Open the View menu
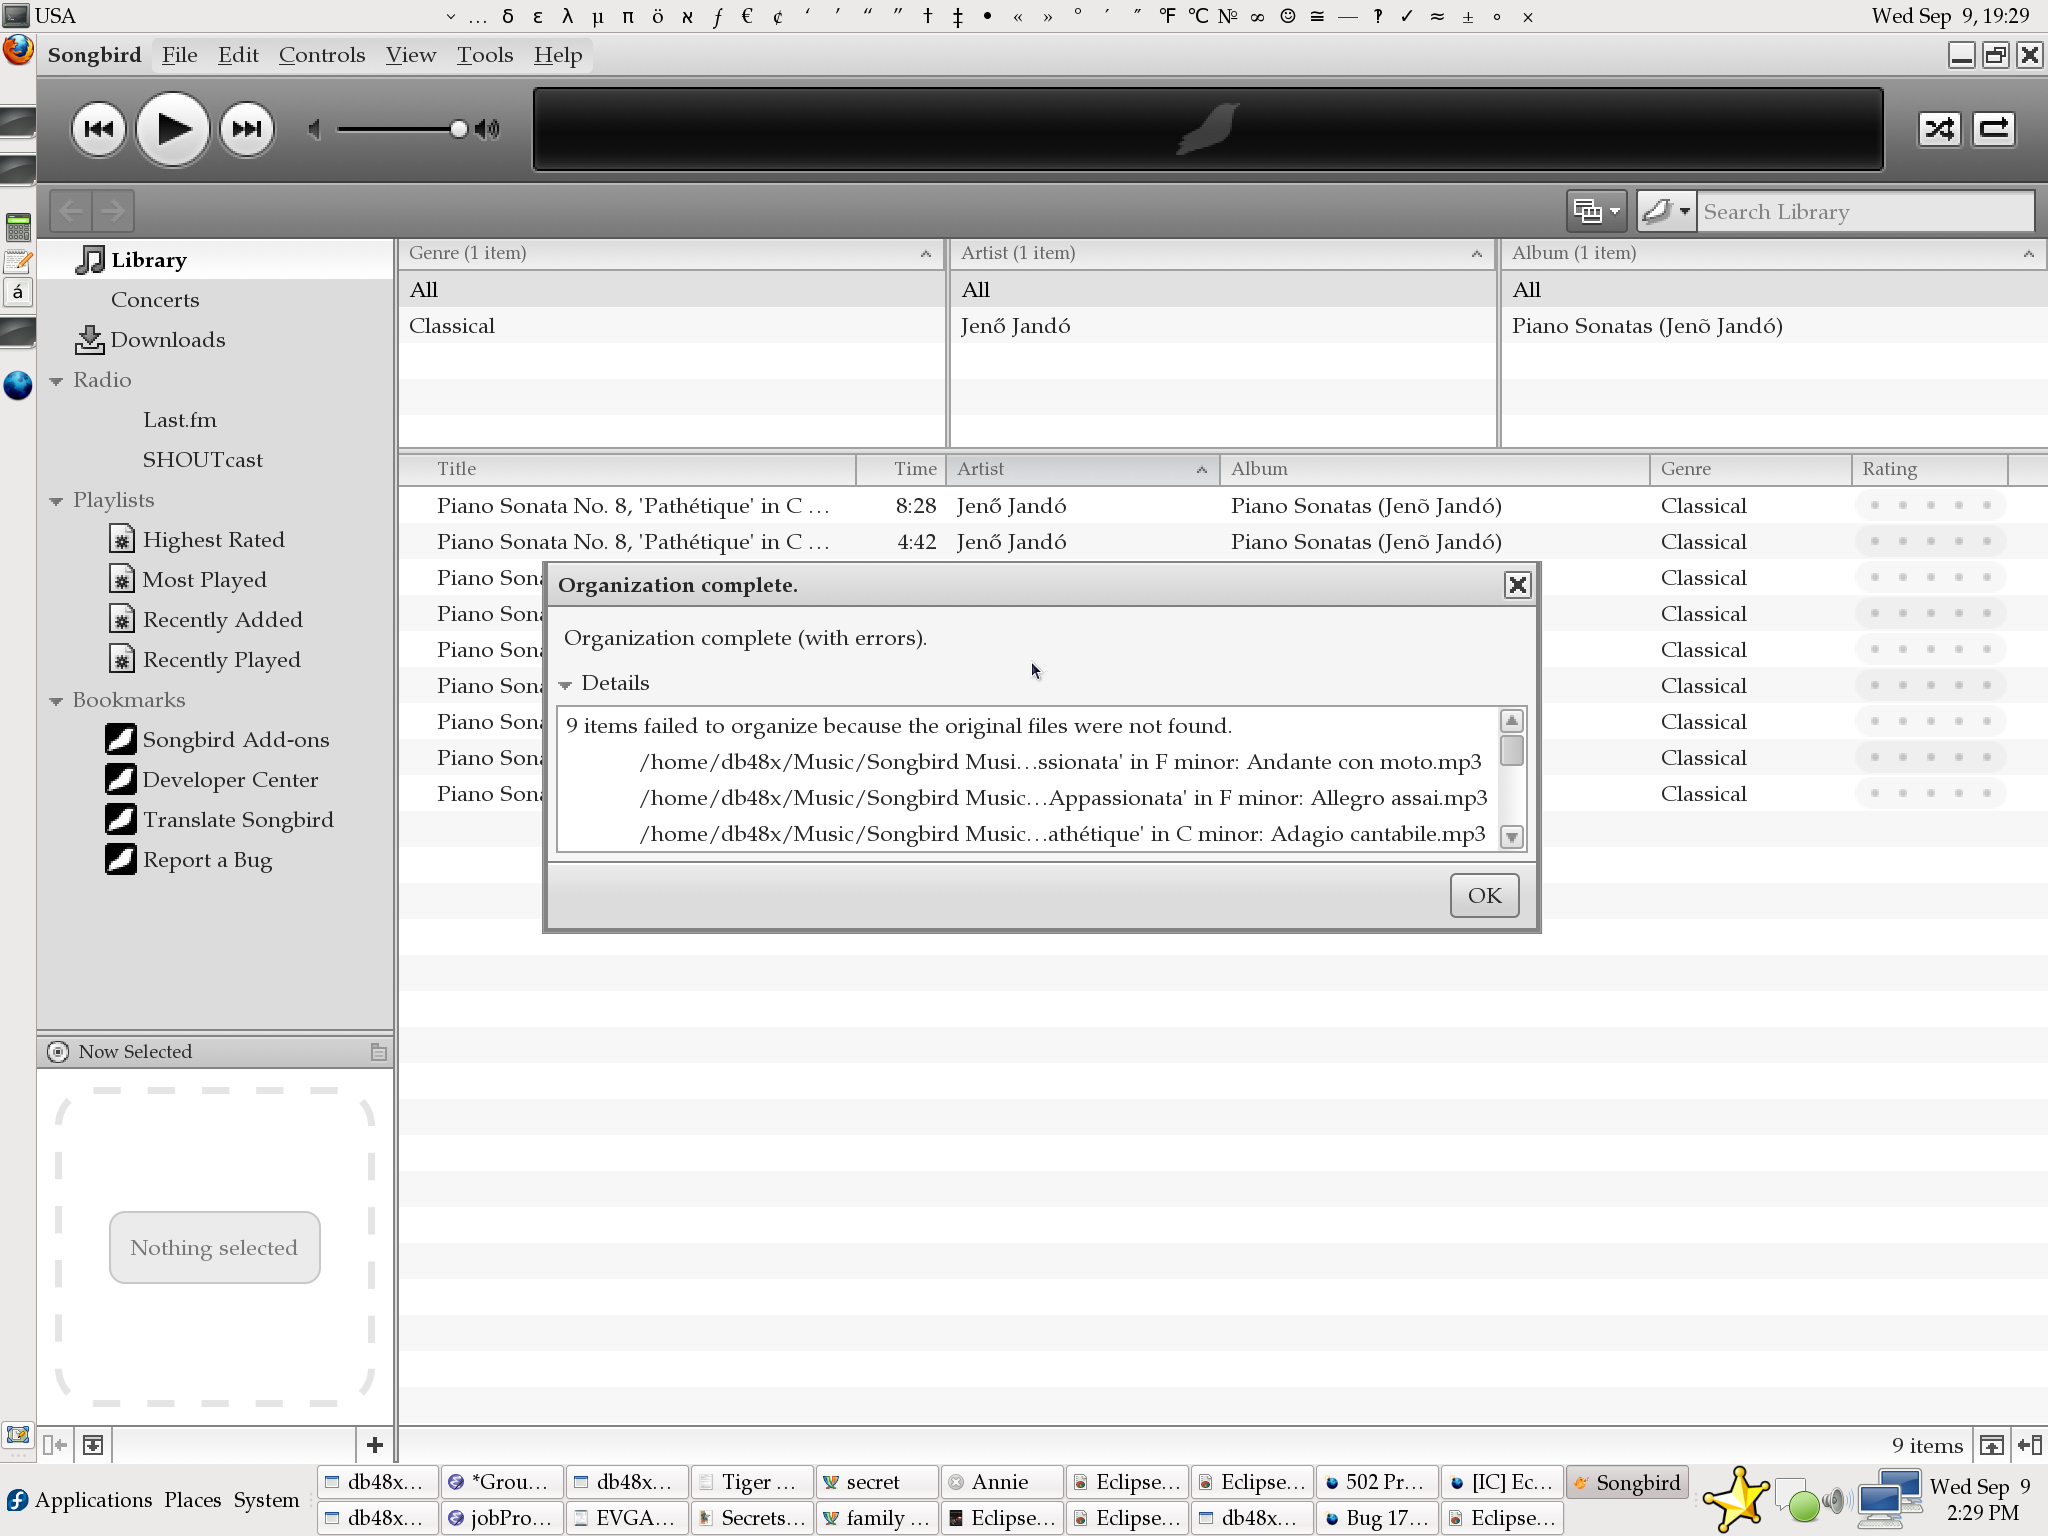Screen dimensions: 2048x1536 point(410,55)
